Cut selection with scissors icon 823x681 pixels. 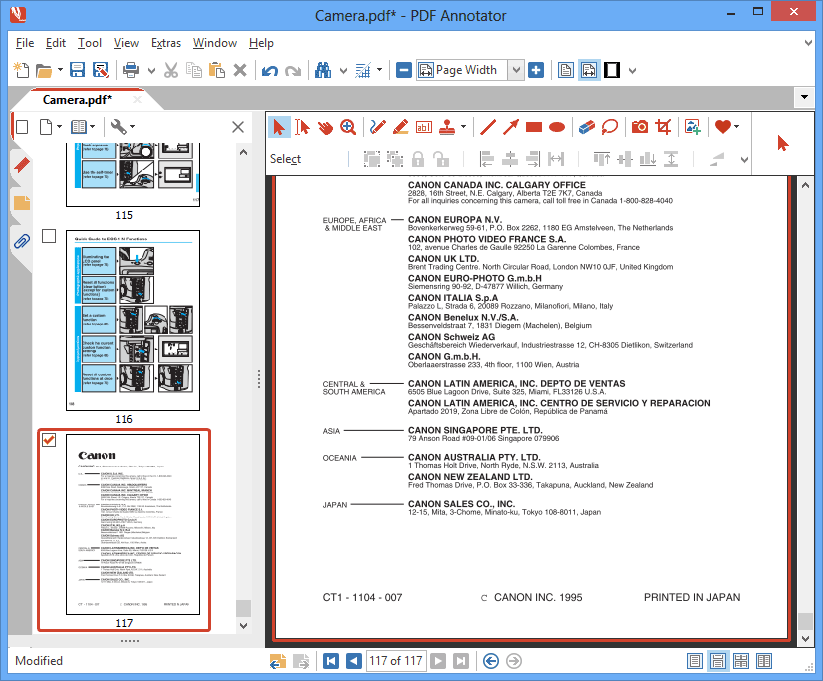pos(171,70)
